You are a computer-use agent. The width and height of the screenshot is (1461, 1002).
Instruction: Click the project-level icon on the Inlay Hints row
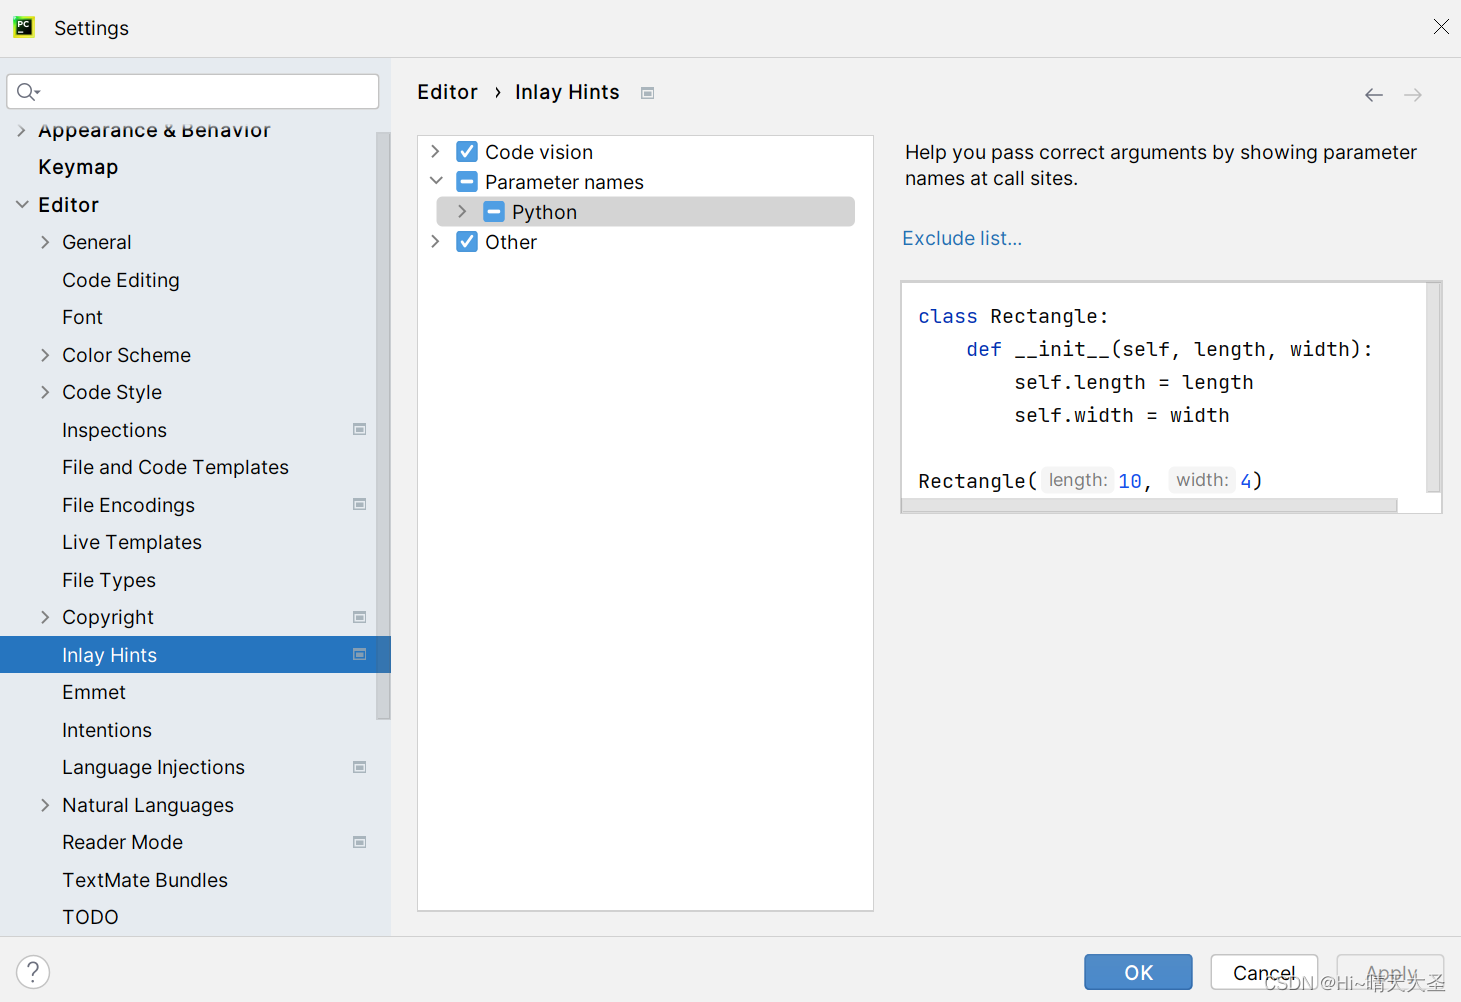click(359, 654)
